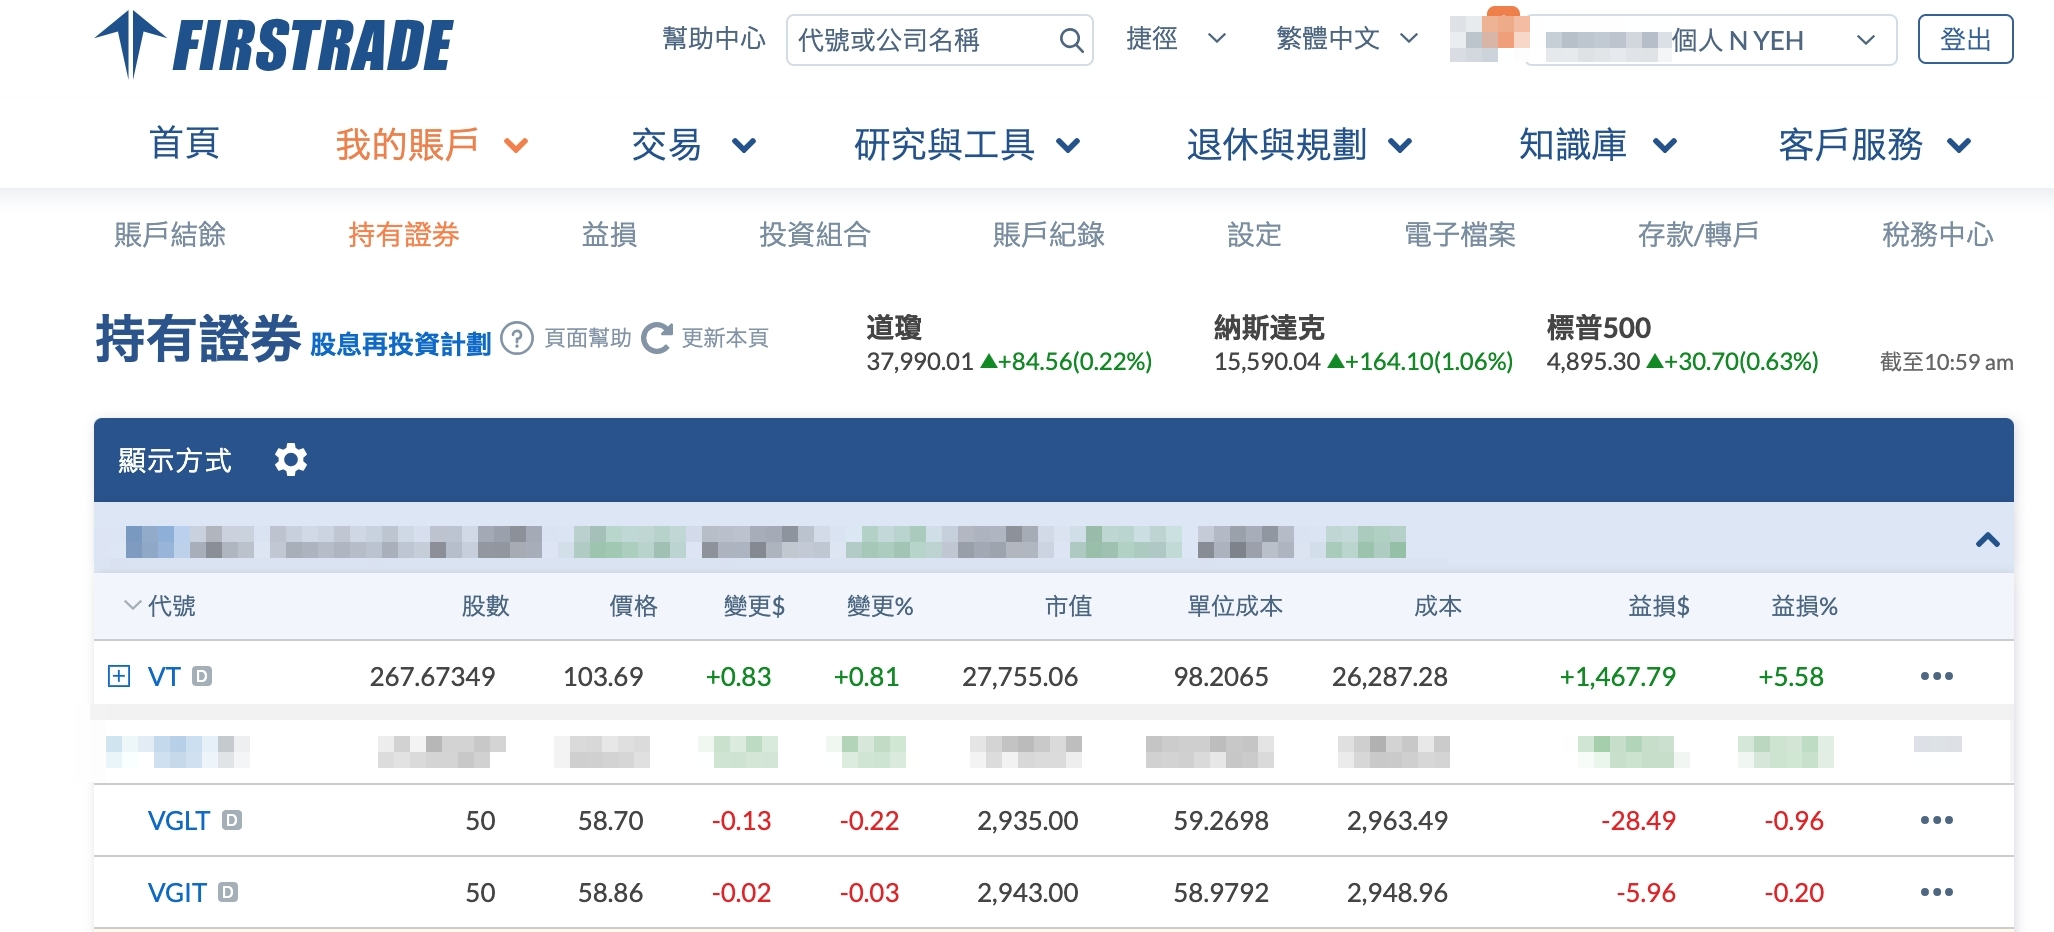The image size is (2054, 932).
Task: Click the 單位成本 column header
Action: tap(1235, 606)
